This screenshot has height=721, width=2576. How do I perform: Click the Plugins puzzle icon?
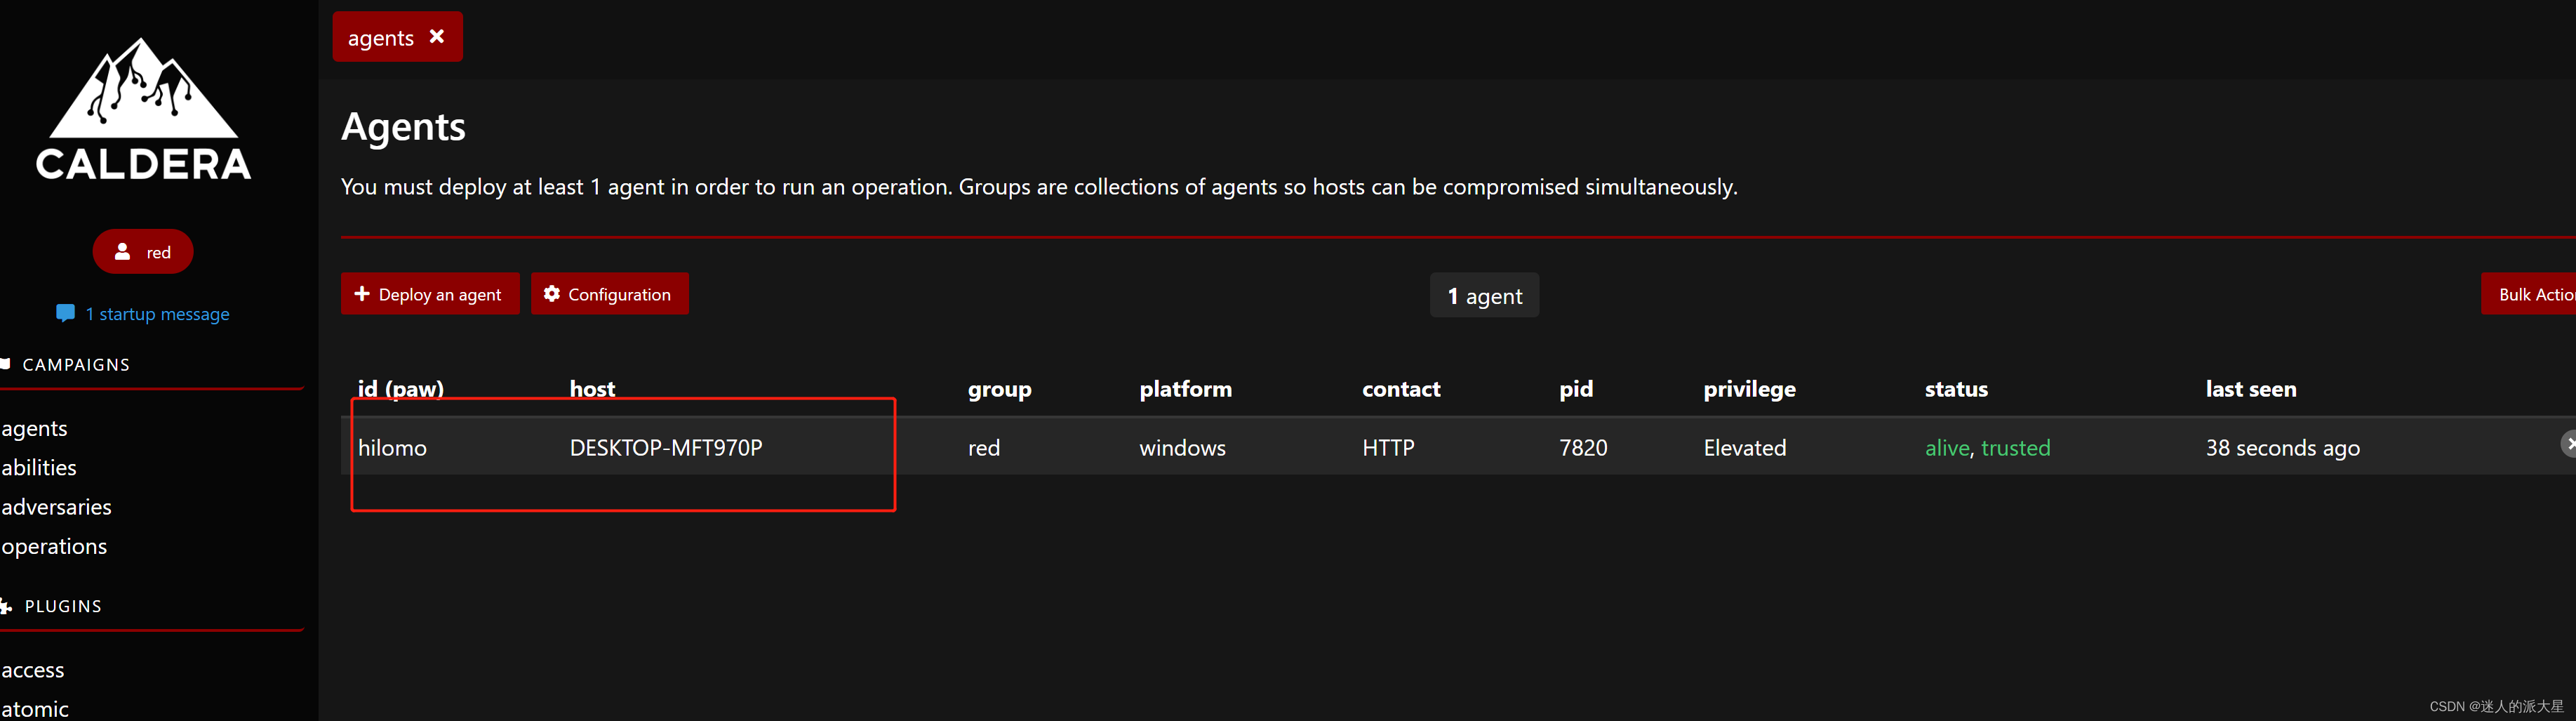point(6,606)
